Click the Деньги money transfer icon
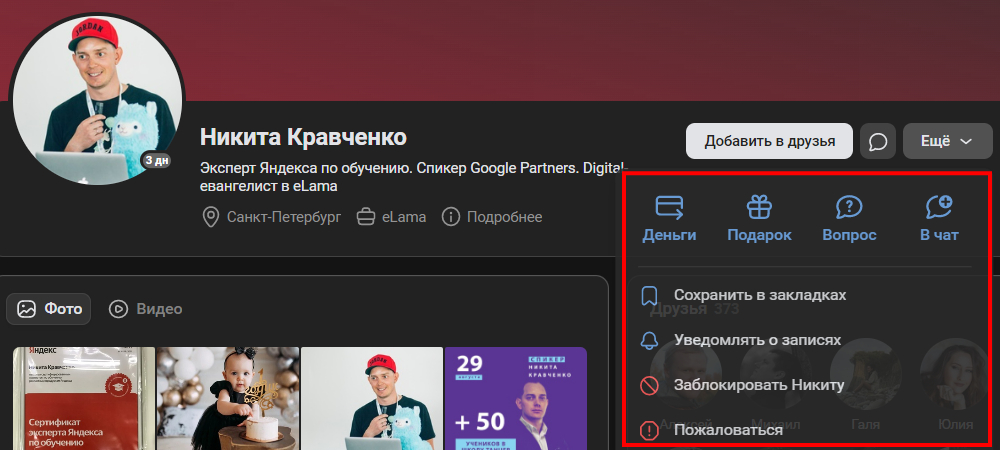This screenshot has height=450, width=1000. [x=669, y=207]
